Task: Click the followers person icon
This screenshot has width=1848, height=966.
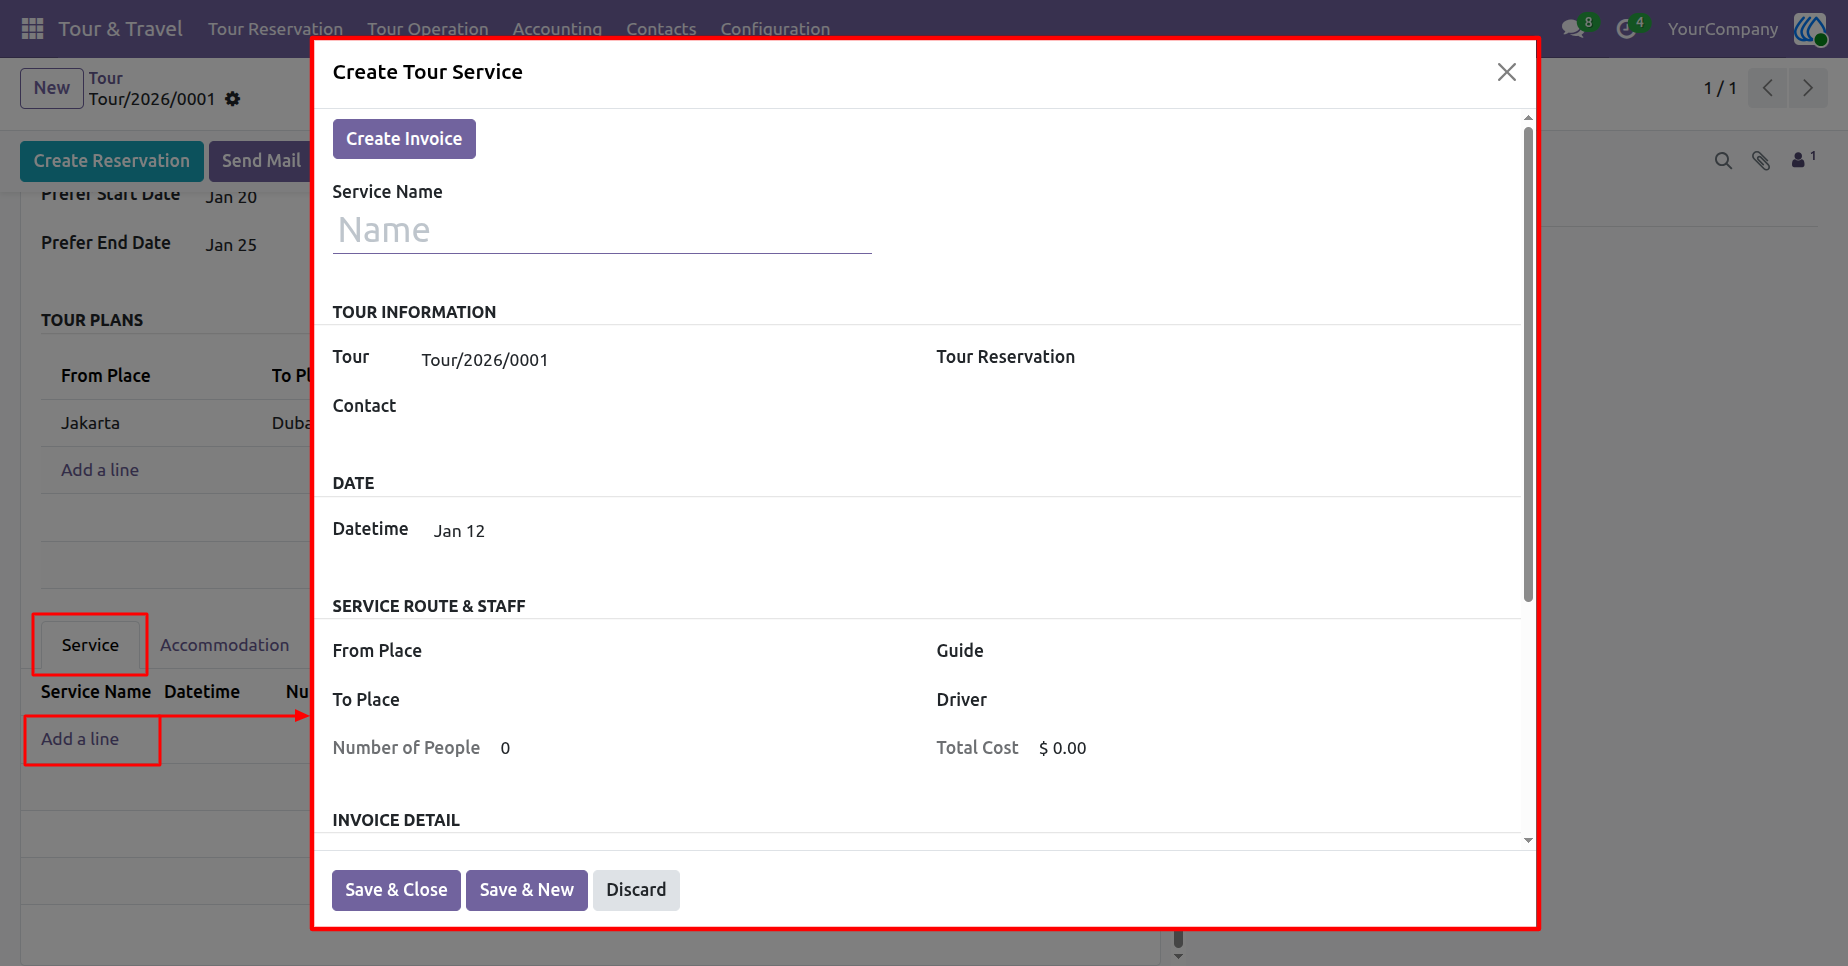Action: pos(1798,160)
